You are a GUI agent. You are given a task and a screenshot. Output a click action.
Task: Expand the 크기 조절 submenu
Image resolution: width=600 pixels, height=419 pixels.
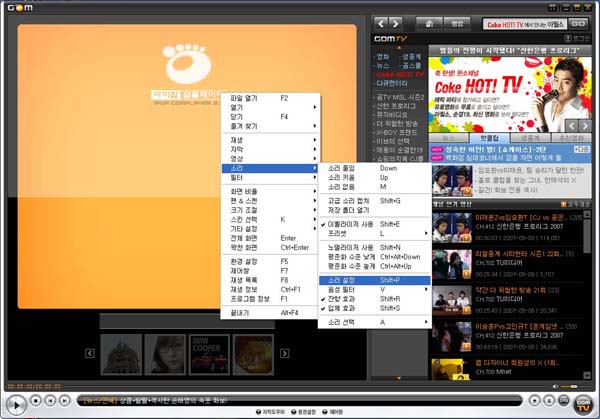270,210
